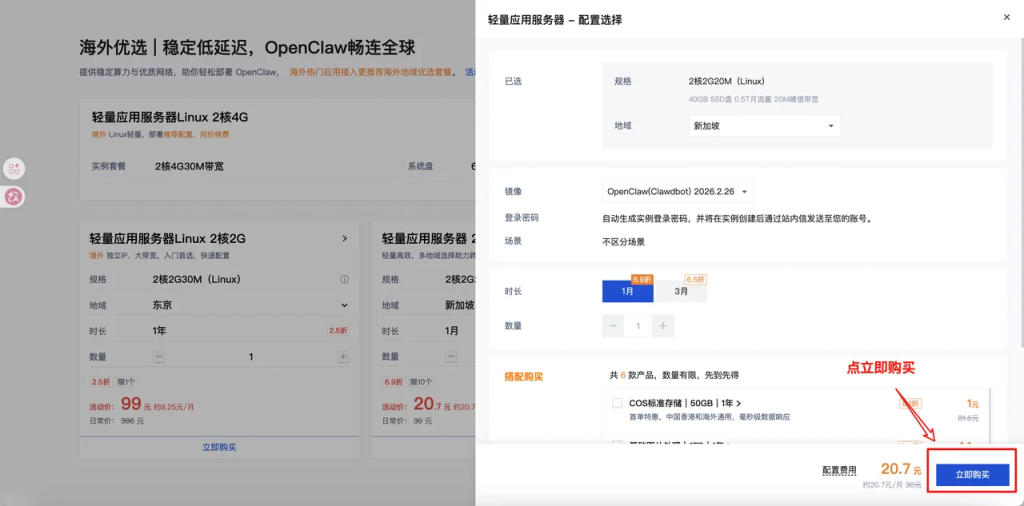
Task: Click the pink round floating sidebar icon
Action: 14,196
